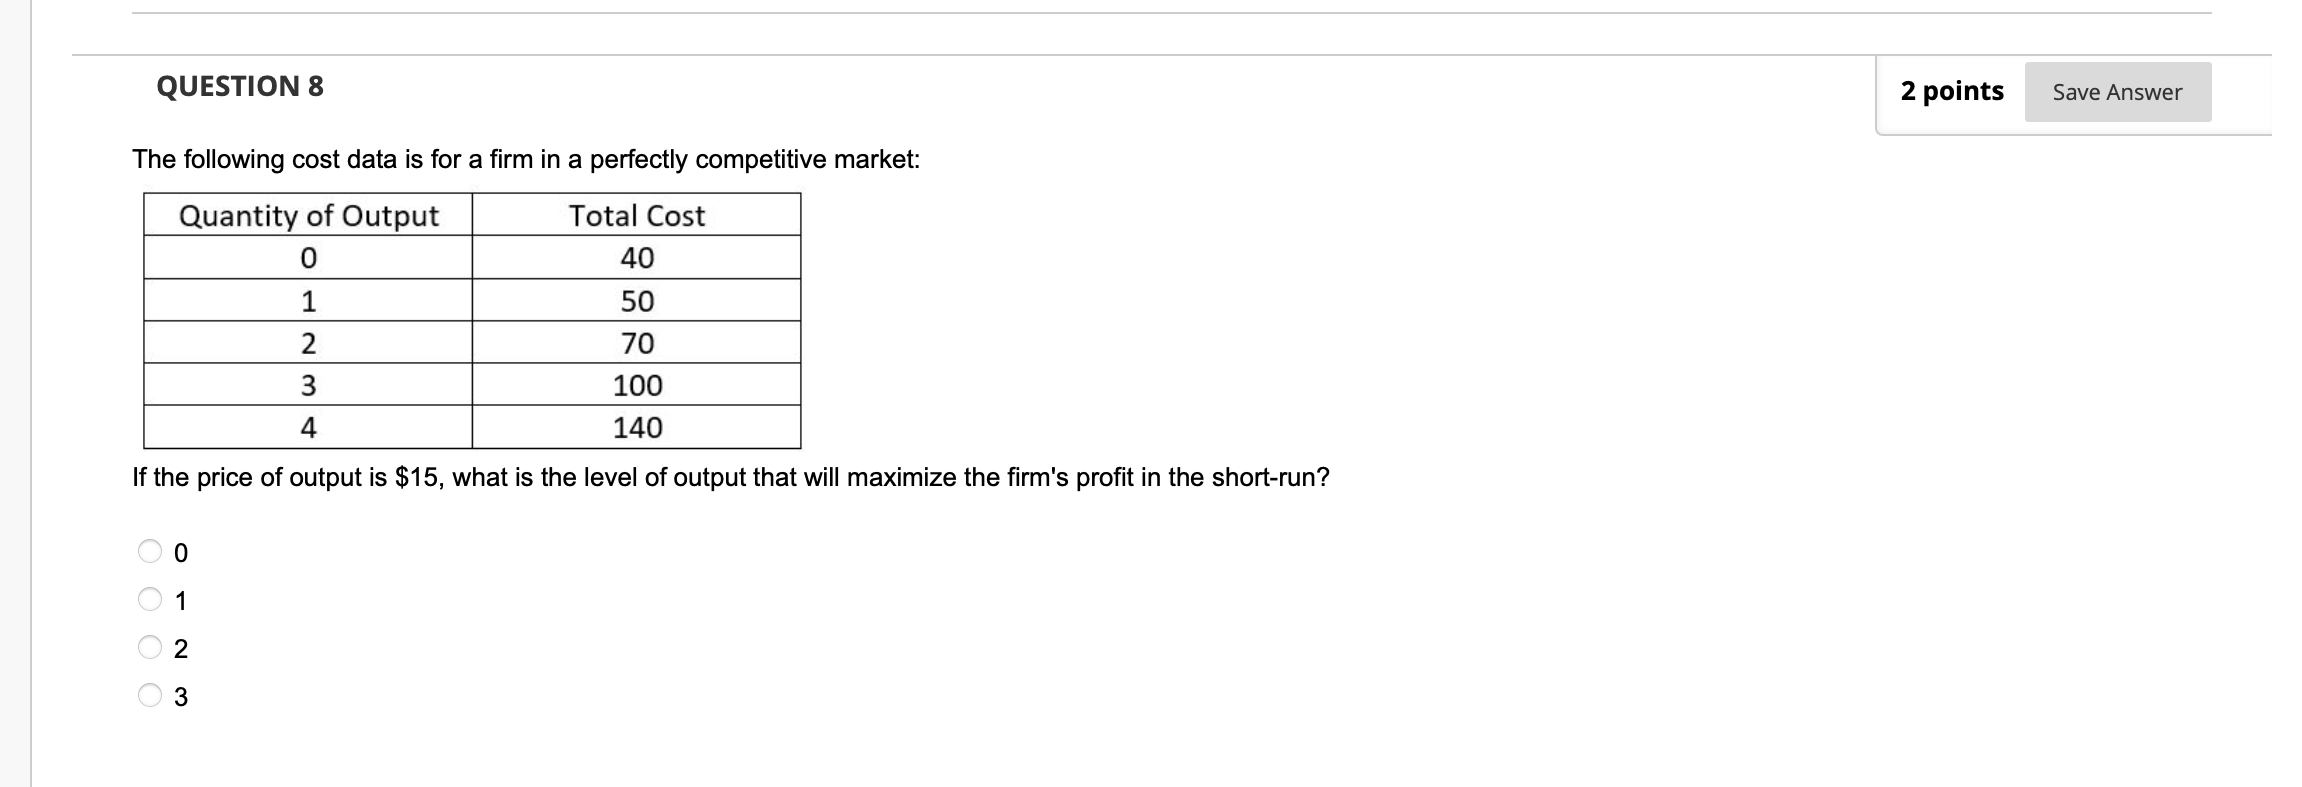This screenshot has width=2302, height=787.
Task: Click the Quantity of Output column header
Action: point(308,214)
